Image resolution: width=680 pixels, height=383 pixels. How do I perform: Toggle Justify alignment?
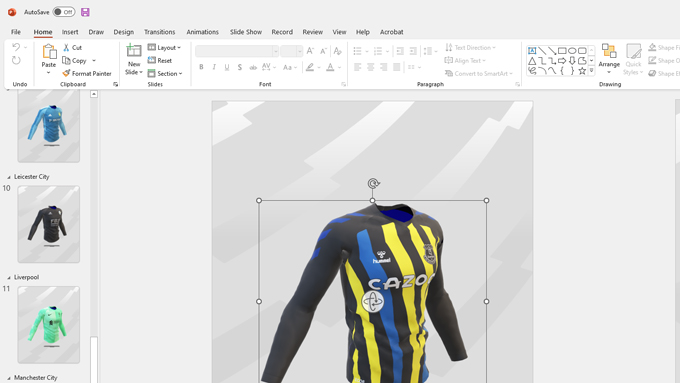click(396, 67)
